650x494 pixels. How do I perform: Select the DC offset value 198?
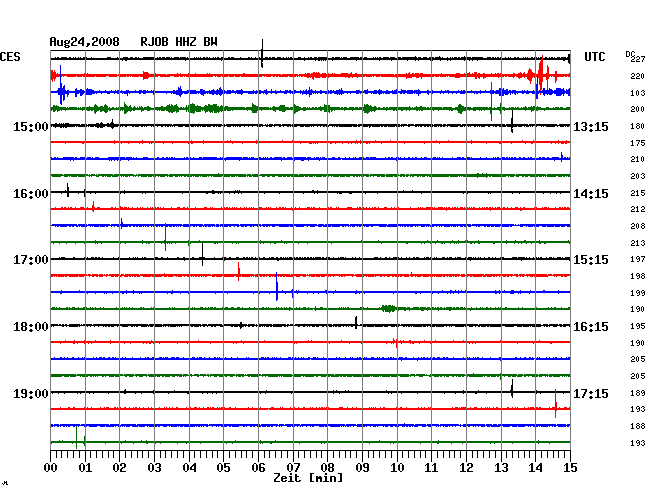(x=638, y=276)
